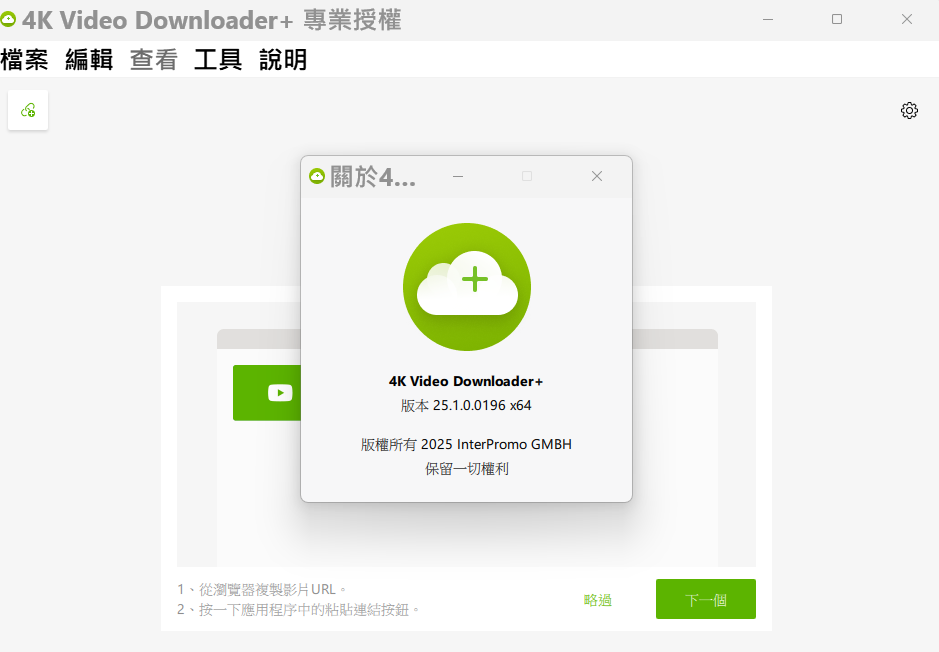Viewport: 939px width, 652px height.
Task: Maximize the main application window
Action: (837, 19)
